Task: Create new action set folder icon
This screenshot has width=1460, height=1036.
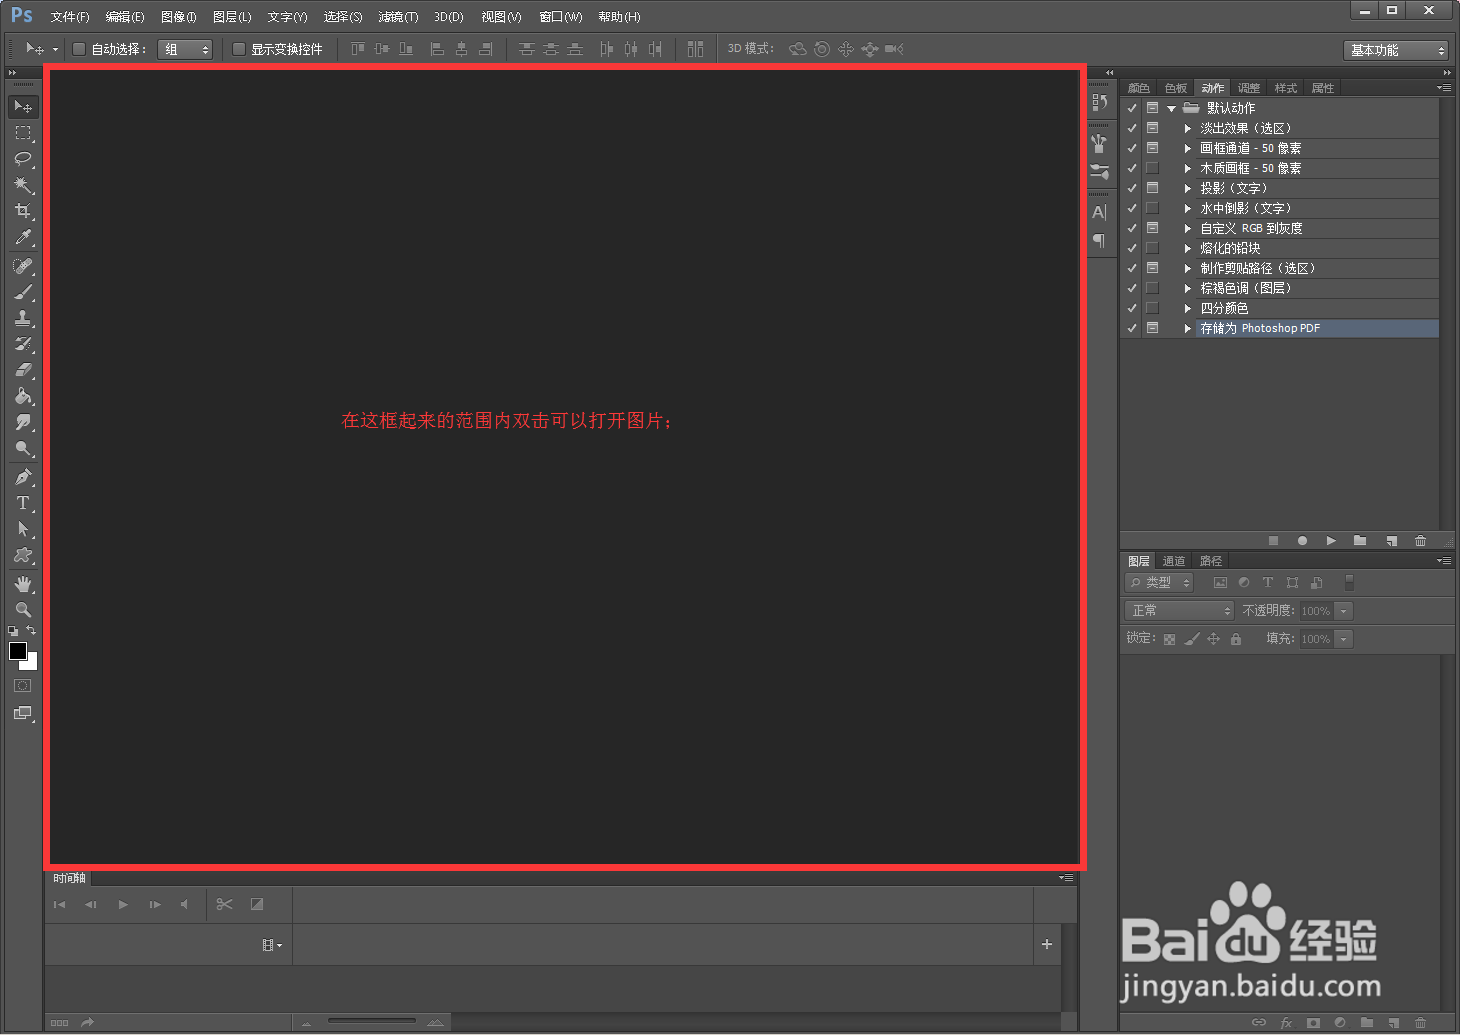Action: point(1360,541)
